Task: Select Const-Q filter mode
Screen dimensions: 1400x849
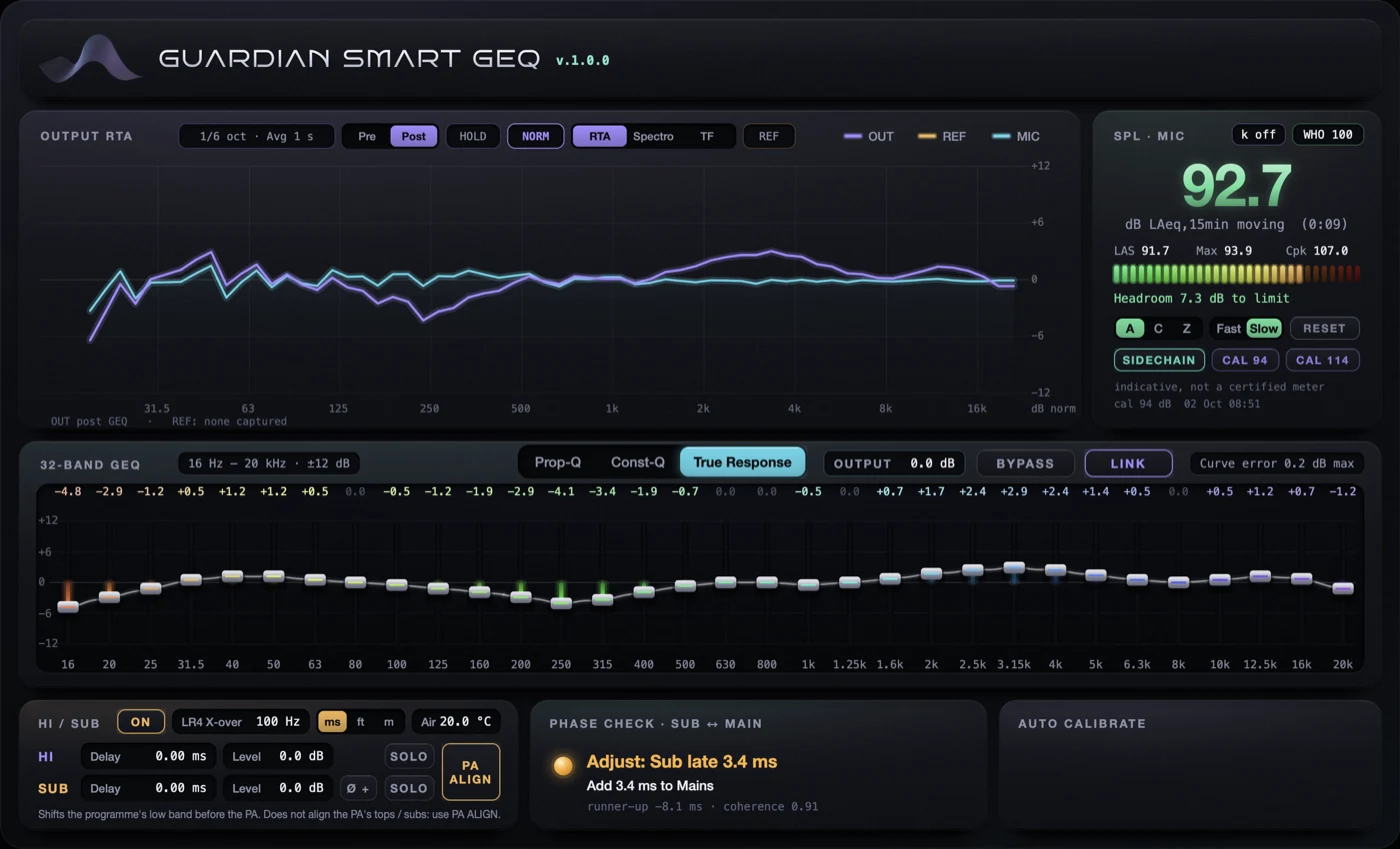Action: click(637, 462)
